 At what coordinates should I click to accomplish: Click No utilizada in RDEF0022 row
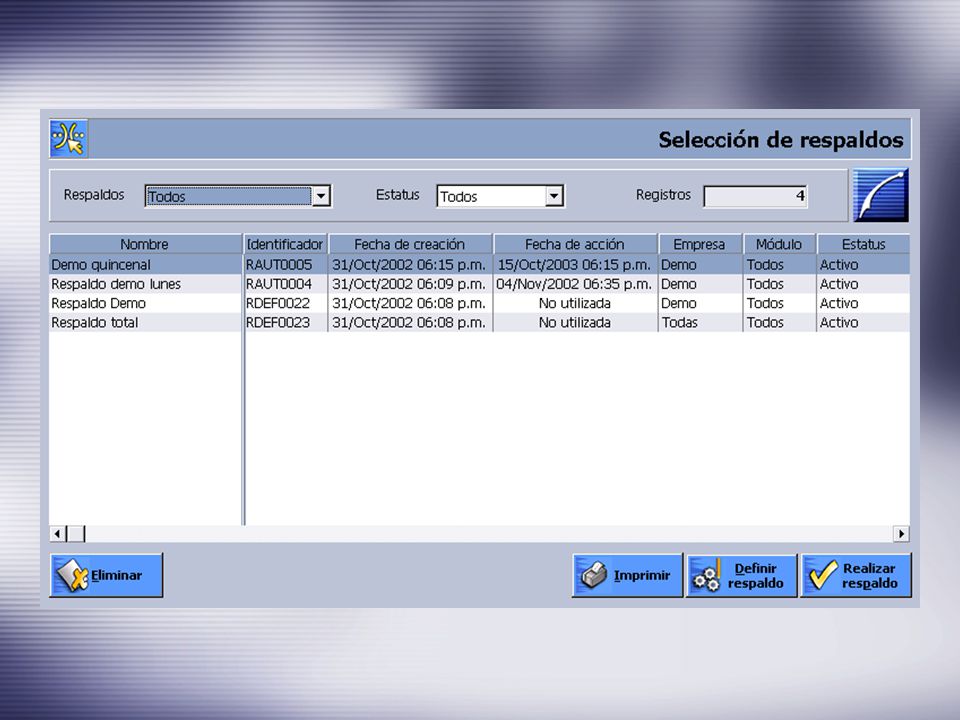click(x=574, y=303)
